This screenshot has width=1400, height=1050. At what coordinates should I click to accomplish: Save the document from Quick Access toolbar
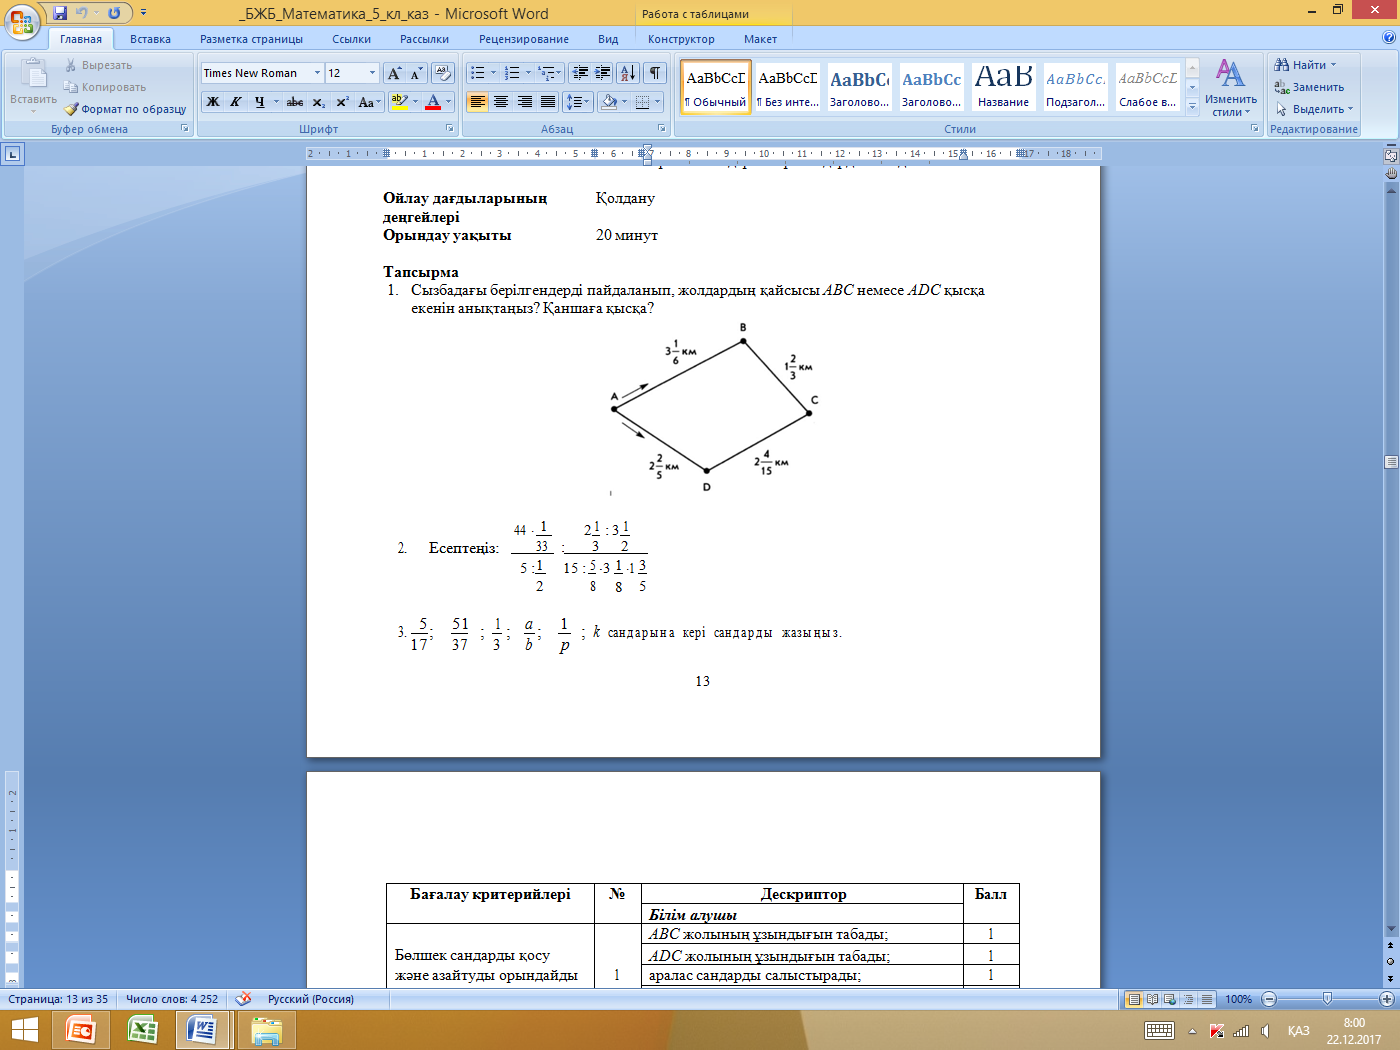point(60,13)
